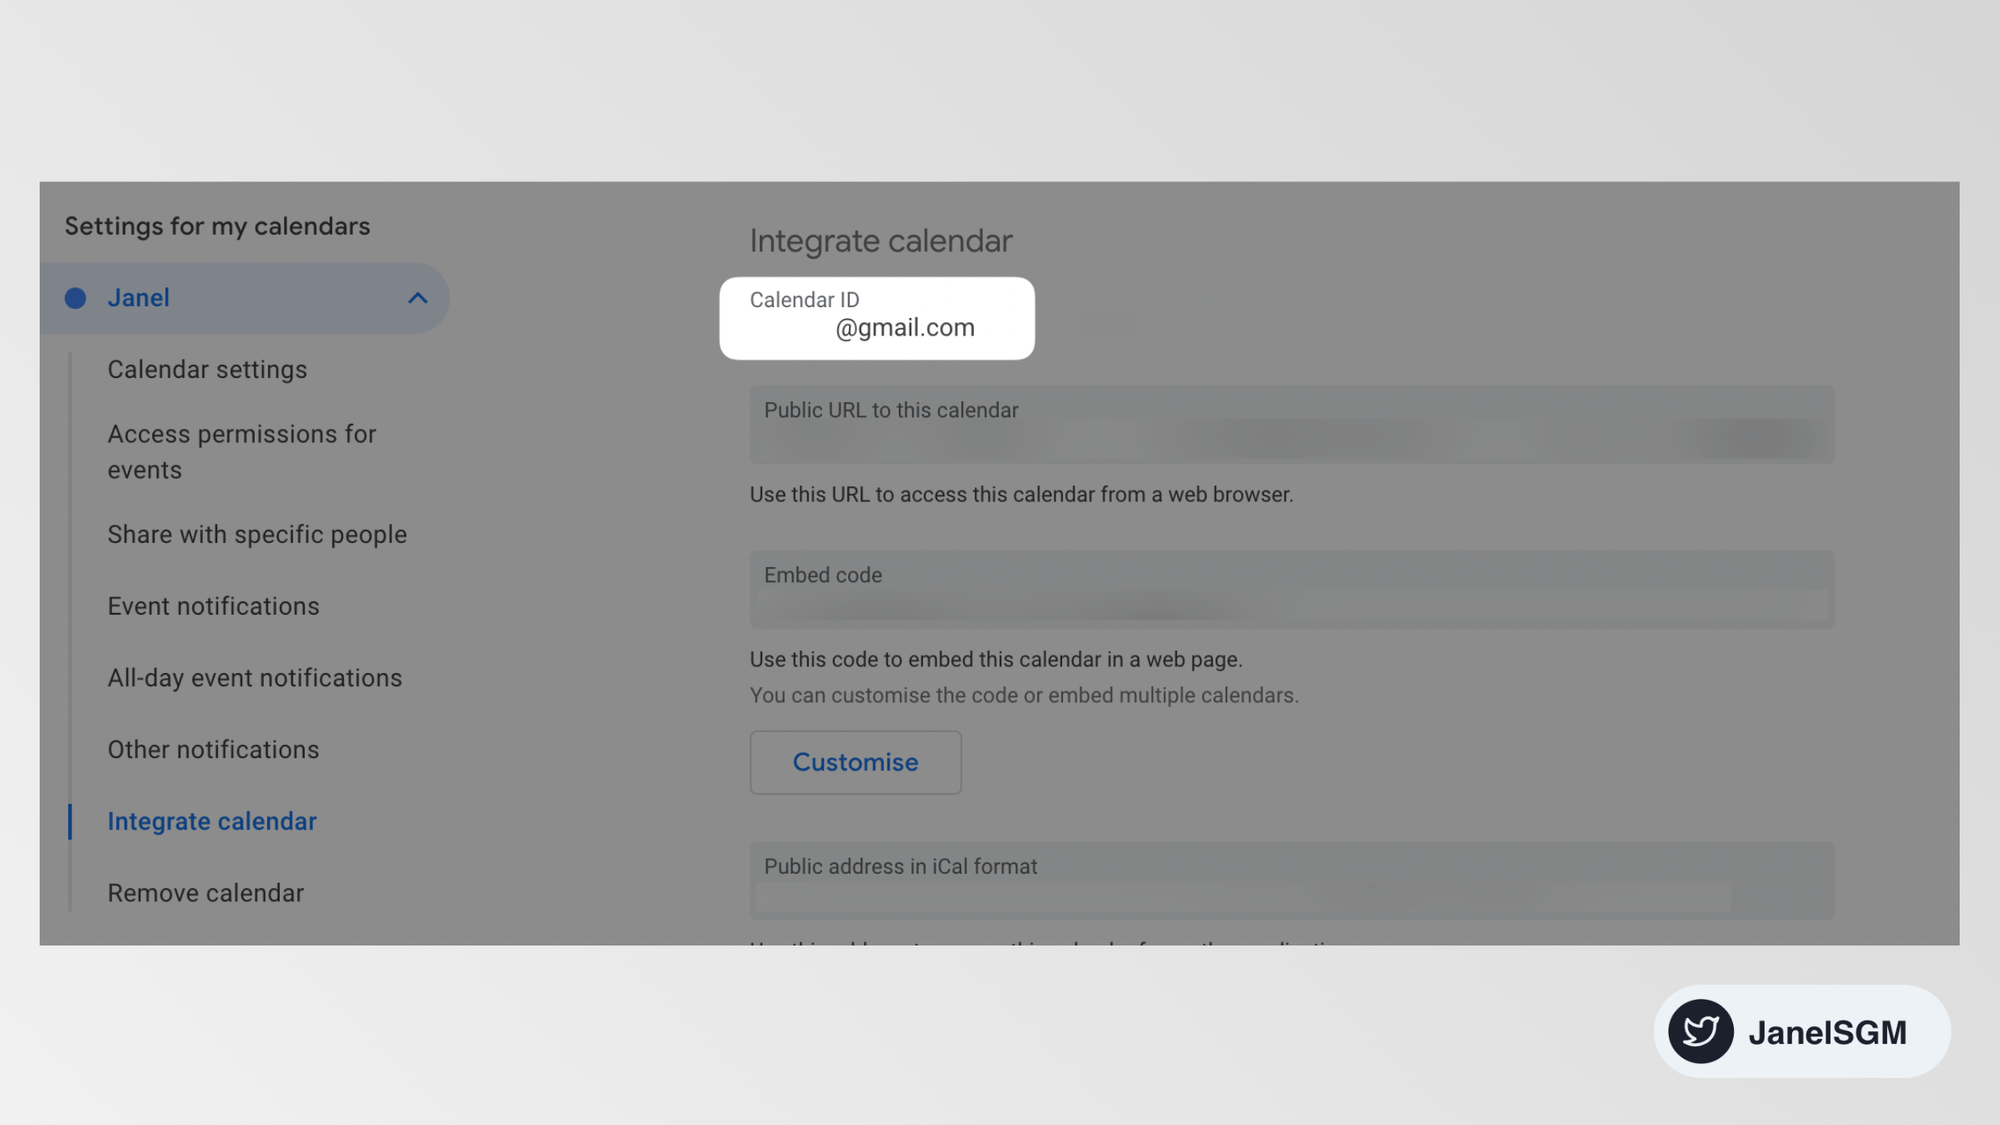Click the Twitter bird icon
This screenshot has height=1125, width=2000.
click(1700, 1031)
